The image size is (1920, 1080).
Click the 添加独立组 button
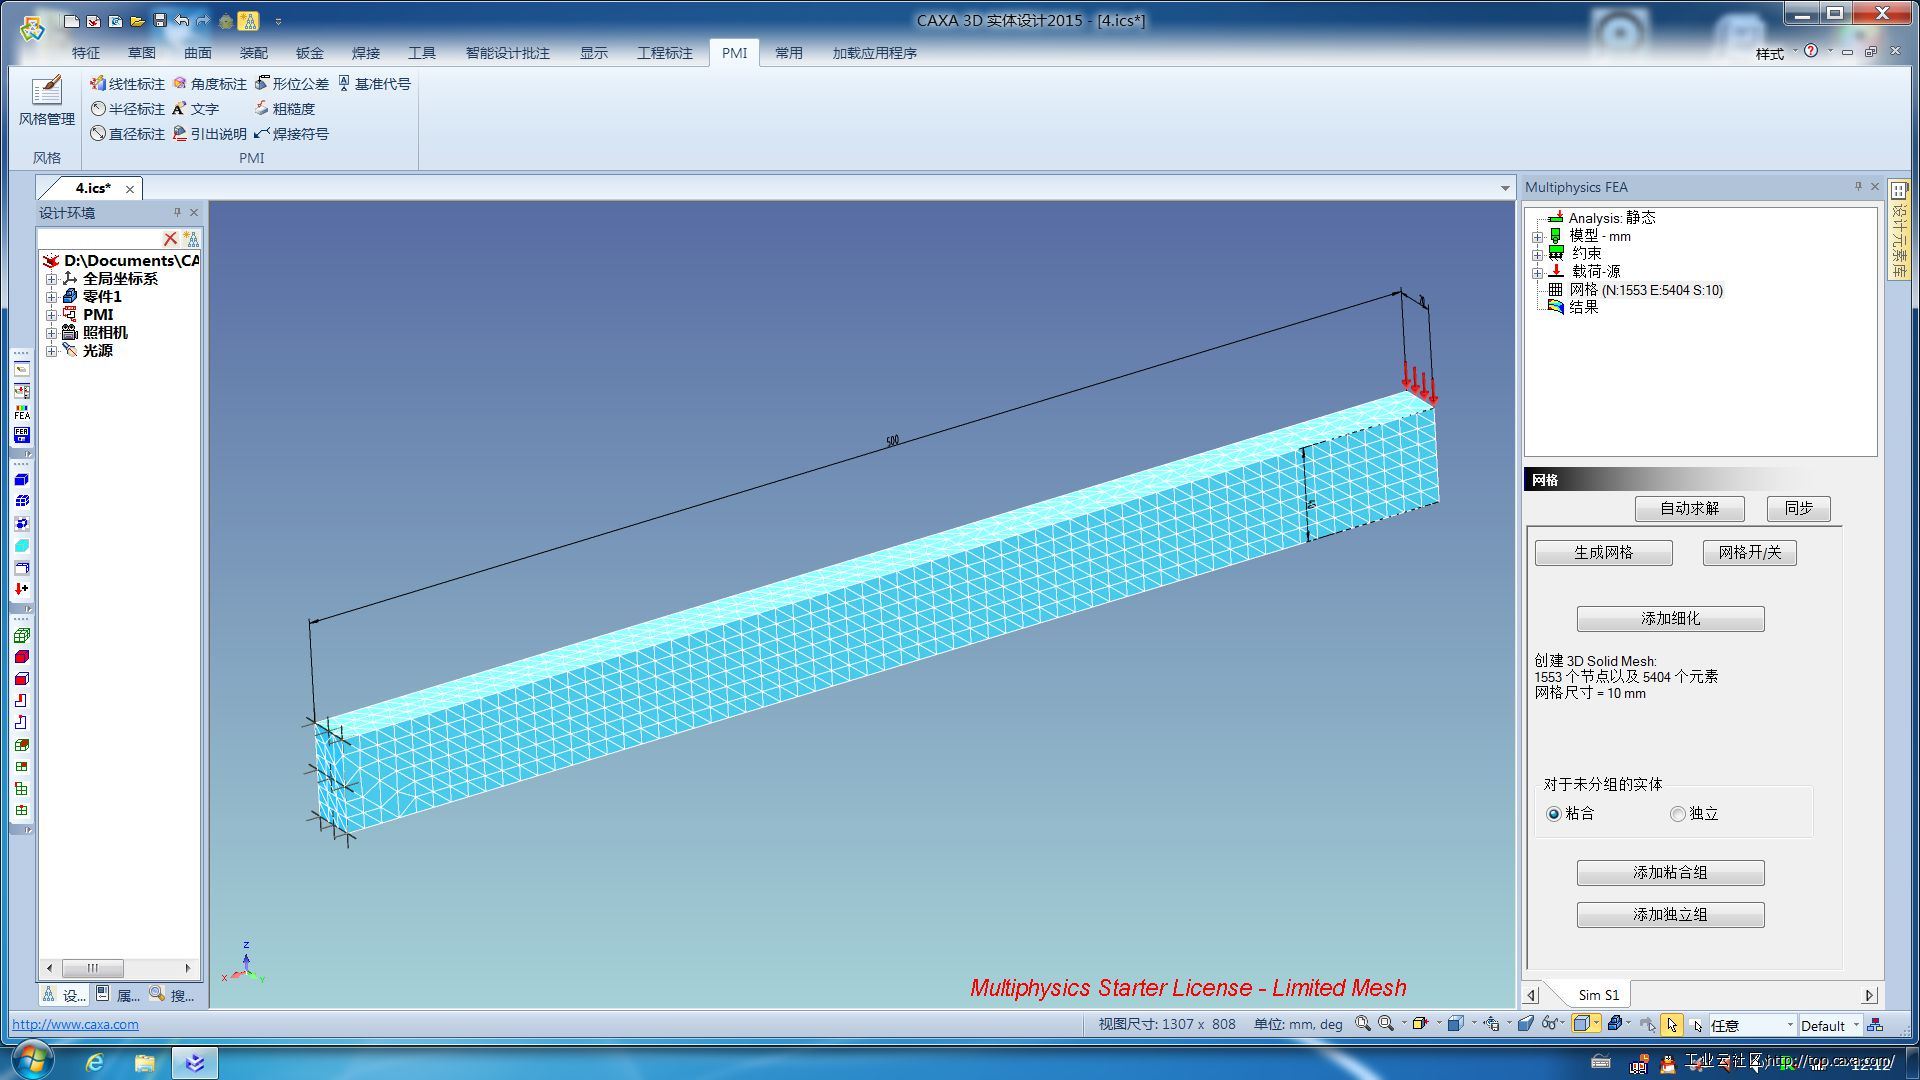1670,915
